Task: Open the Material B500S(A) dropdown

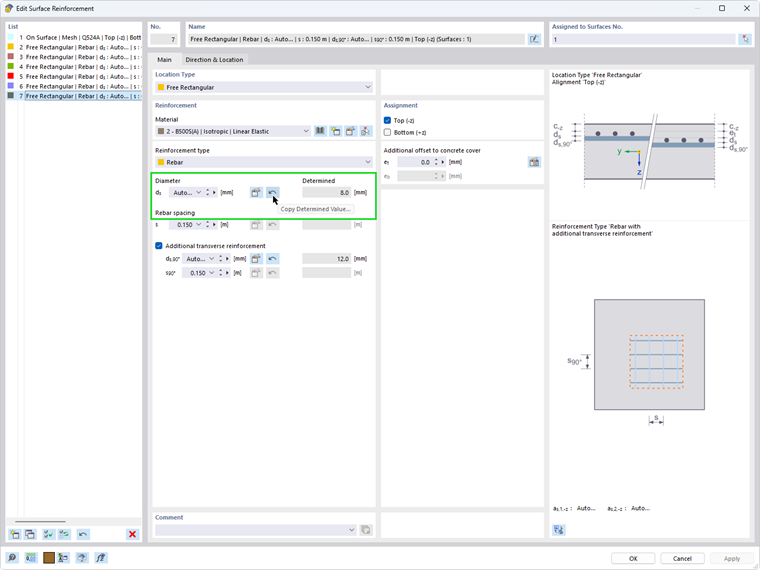Action: coord(233,131)
